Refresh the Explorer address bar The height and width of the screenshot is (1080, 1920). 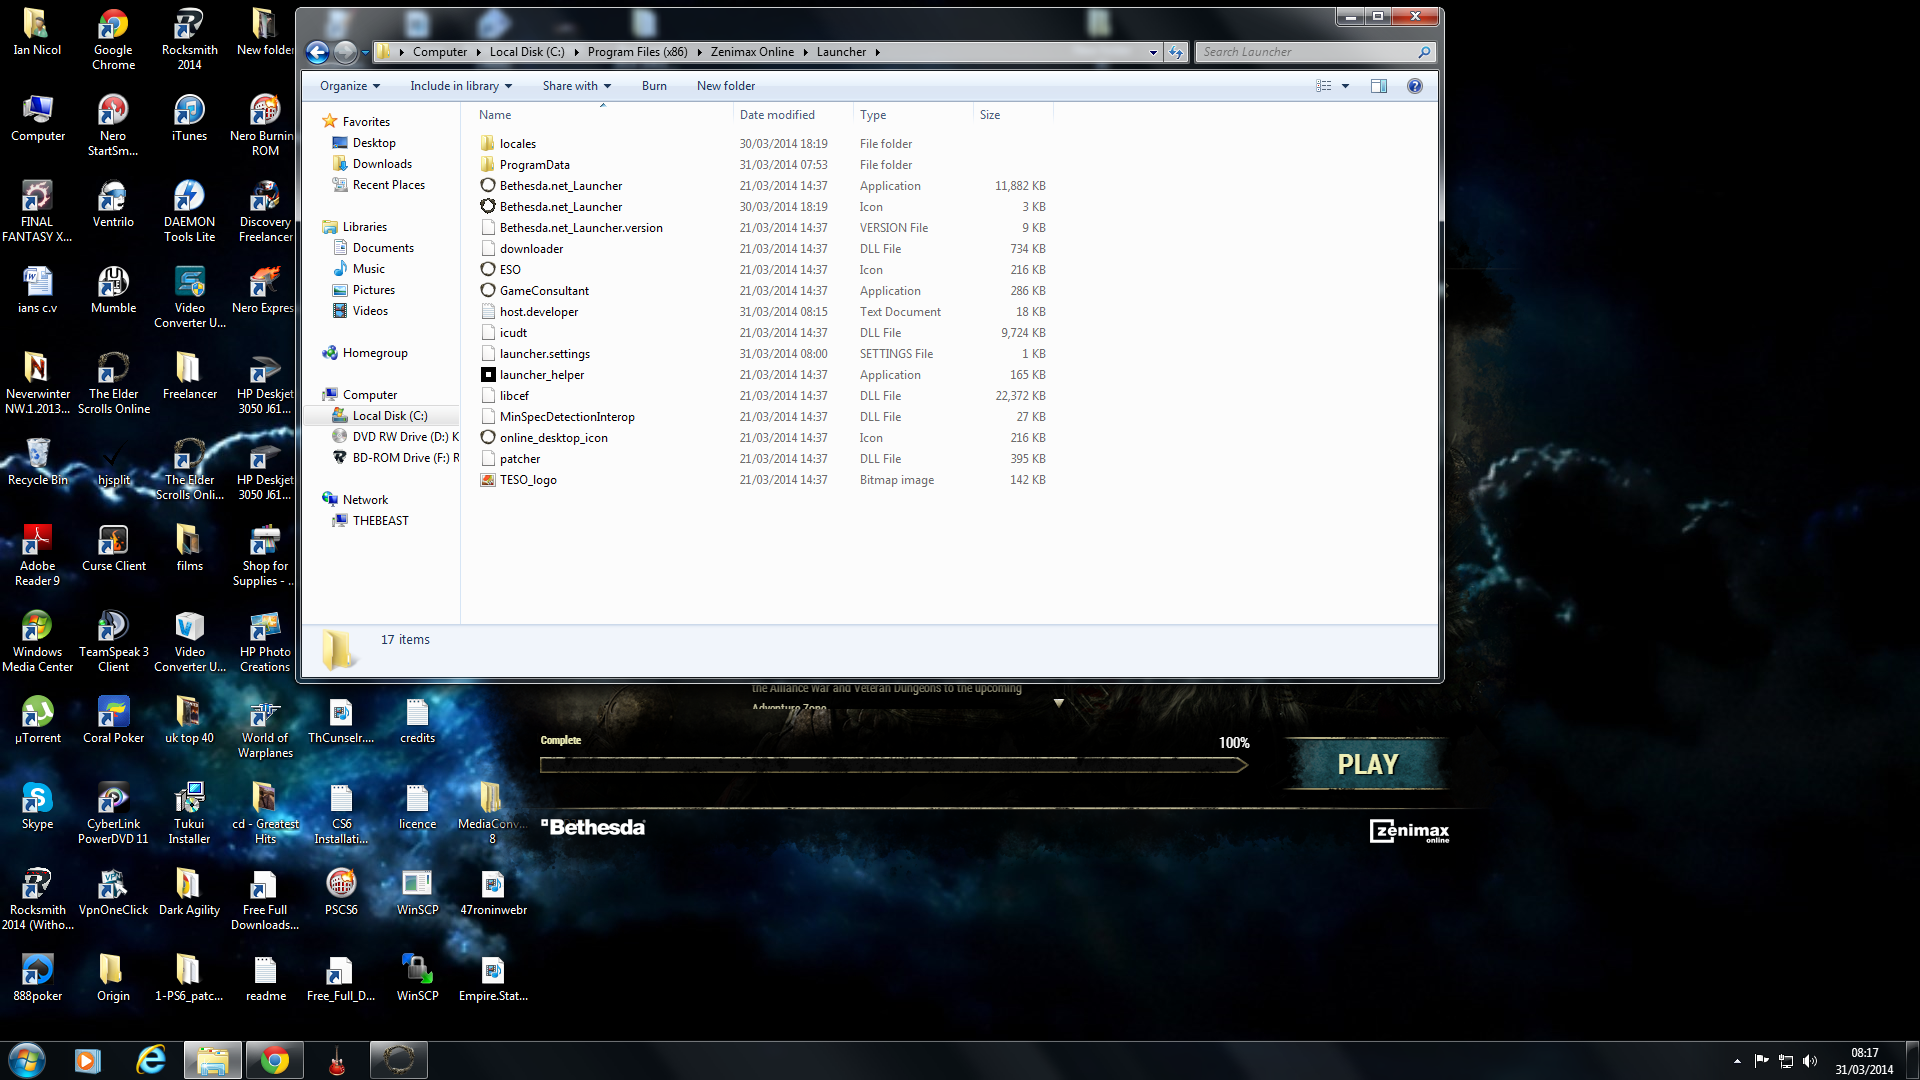[1176, 52]
